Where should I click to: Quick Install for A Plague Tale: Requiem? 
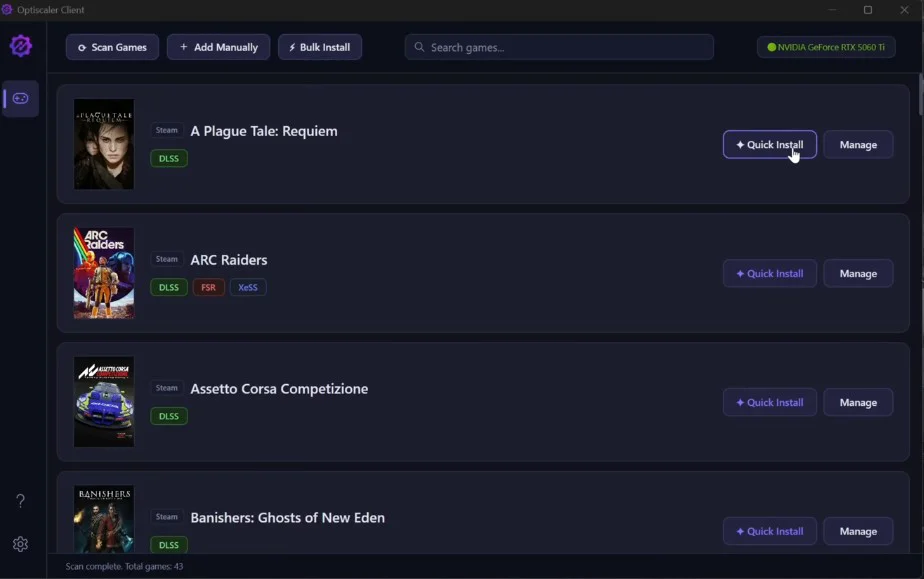[x=769, y=145]
